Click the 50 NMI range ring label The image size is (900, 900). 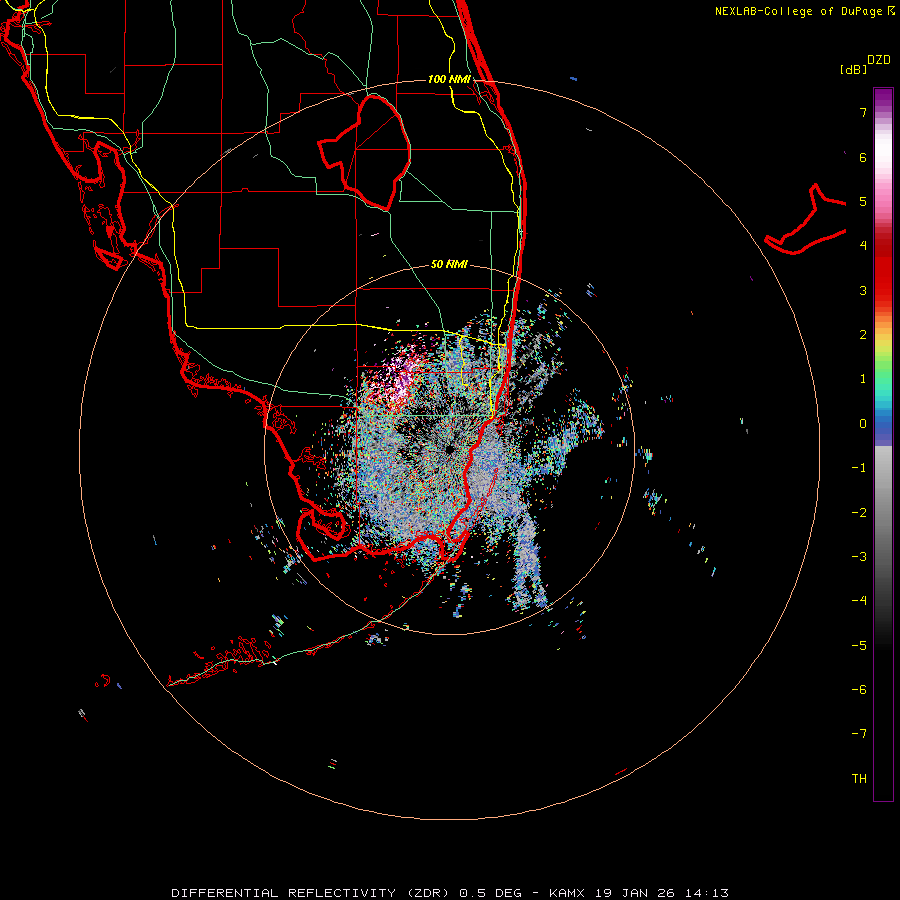(x=449, y=264)
